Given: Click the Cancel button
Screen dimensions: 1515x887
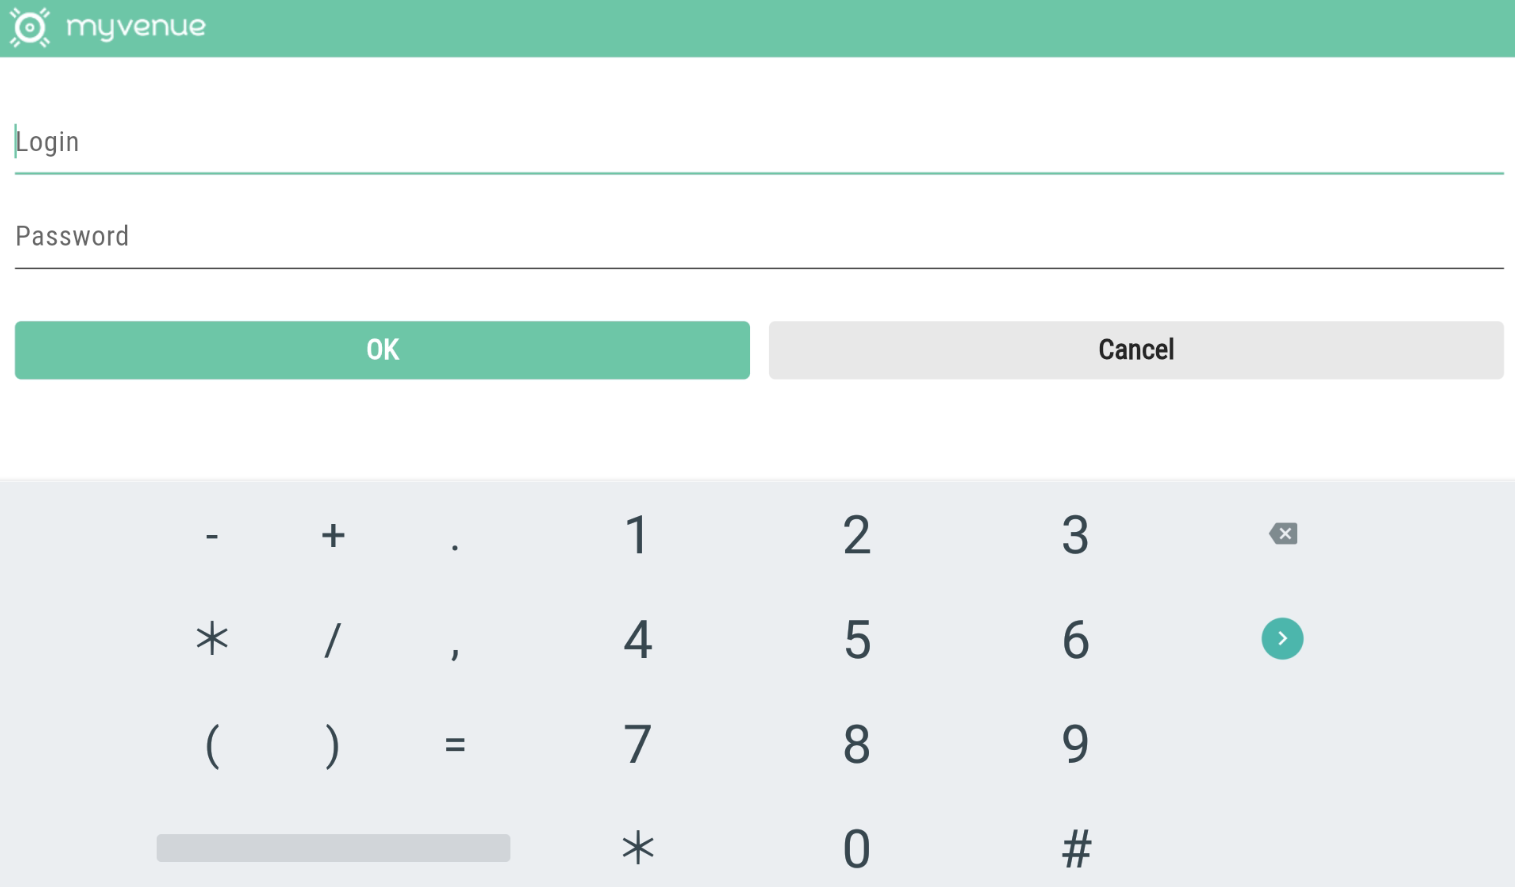Looking at the screenshot, I should point(1136,350).
